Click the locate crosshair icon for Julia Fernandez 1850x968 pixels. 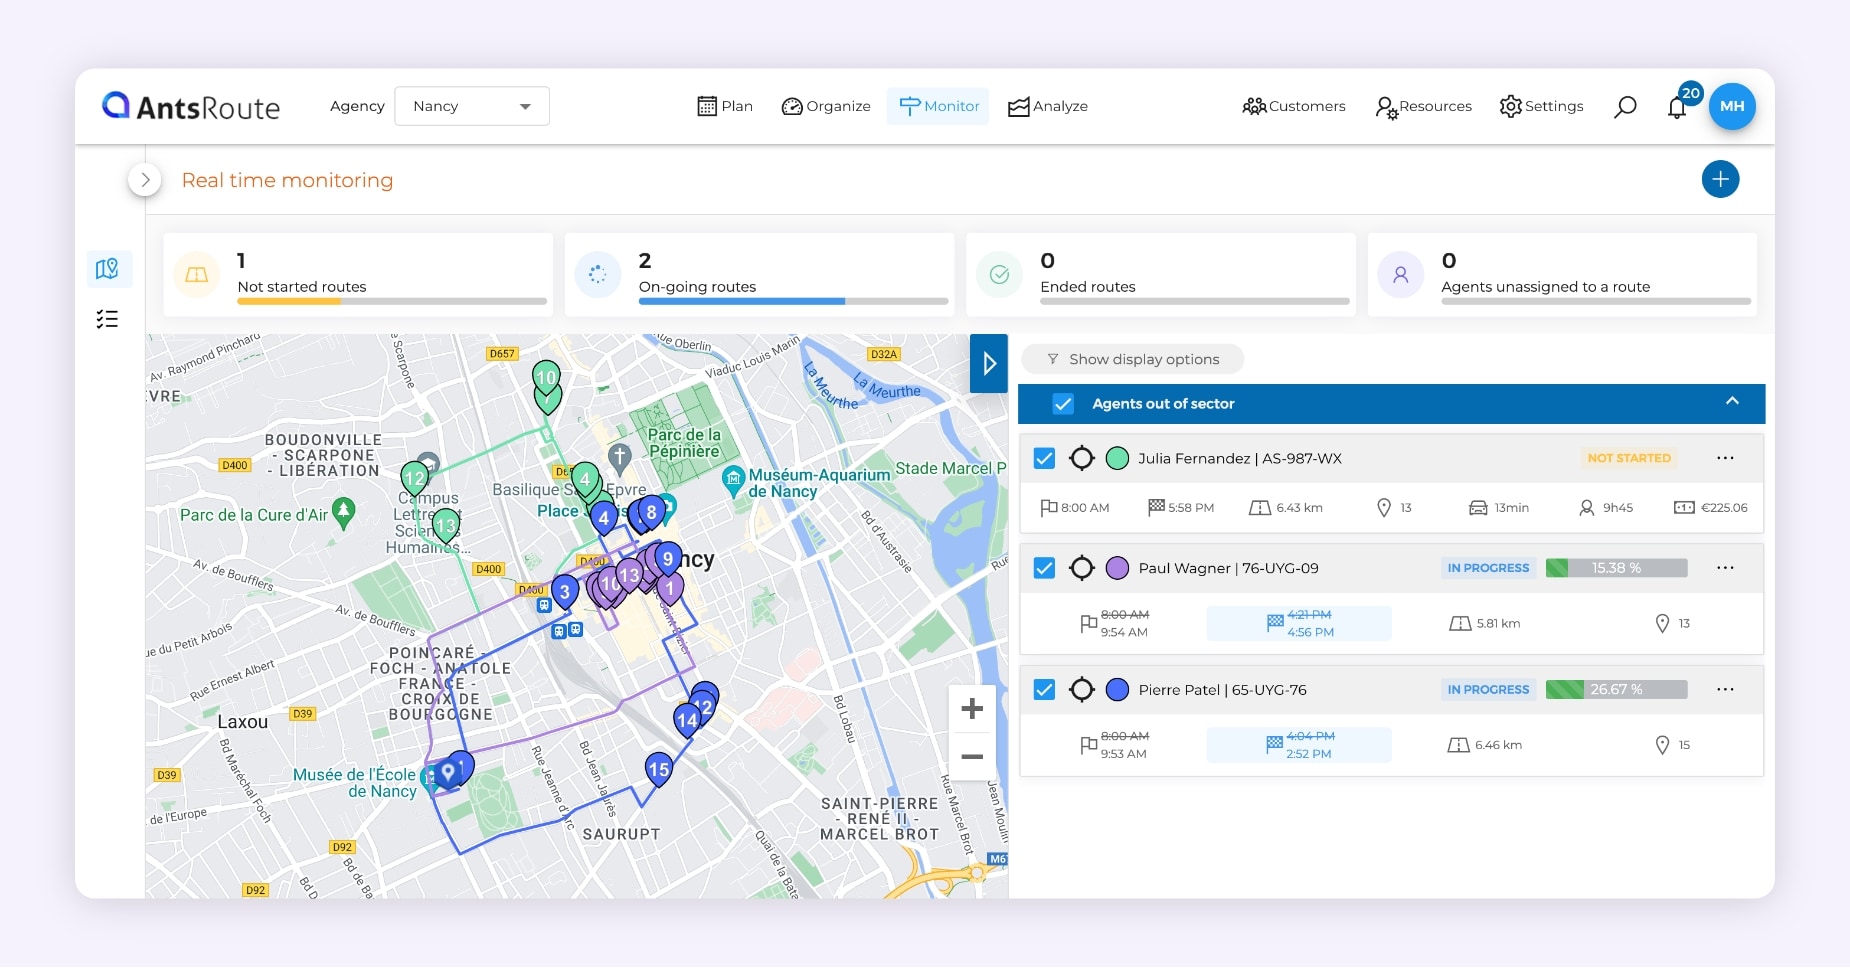(x=1084, y=458)
